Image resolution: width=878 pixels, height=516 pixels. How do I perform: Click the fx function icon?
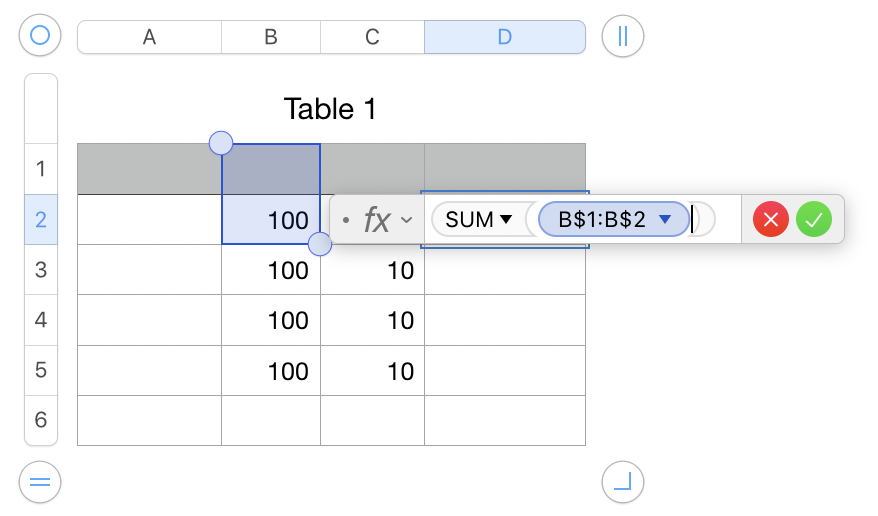[x=377, y=220]
